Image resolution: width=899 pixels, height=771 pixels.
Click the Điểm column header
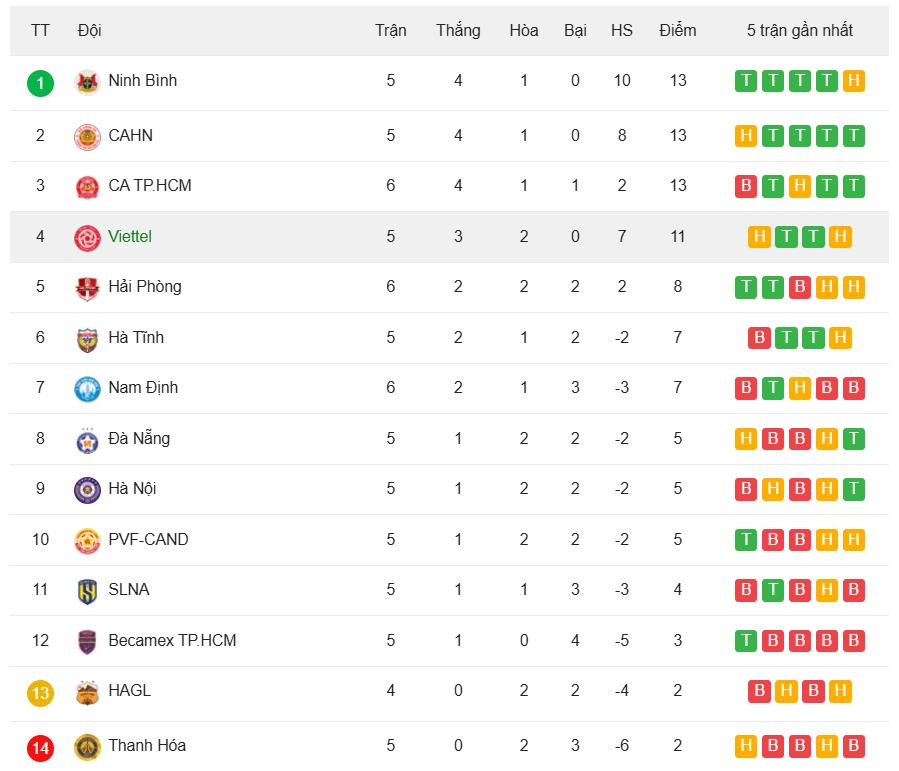tap(677, 30)
